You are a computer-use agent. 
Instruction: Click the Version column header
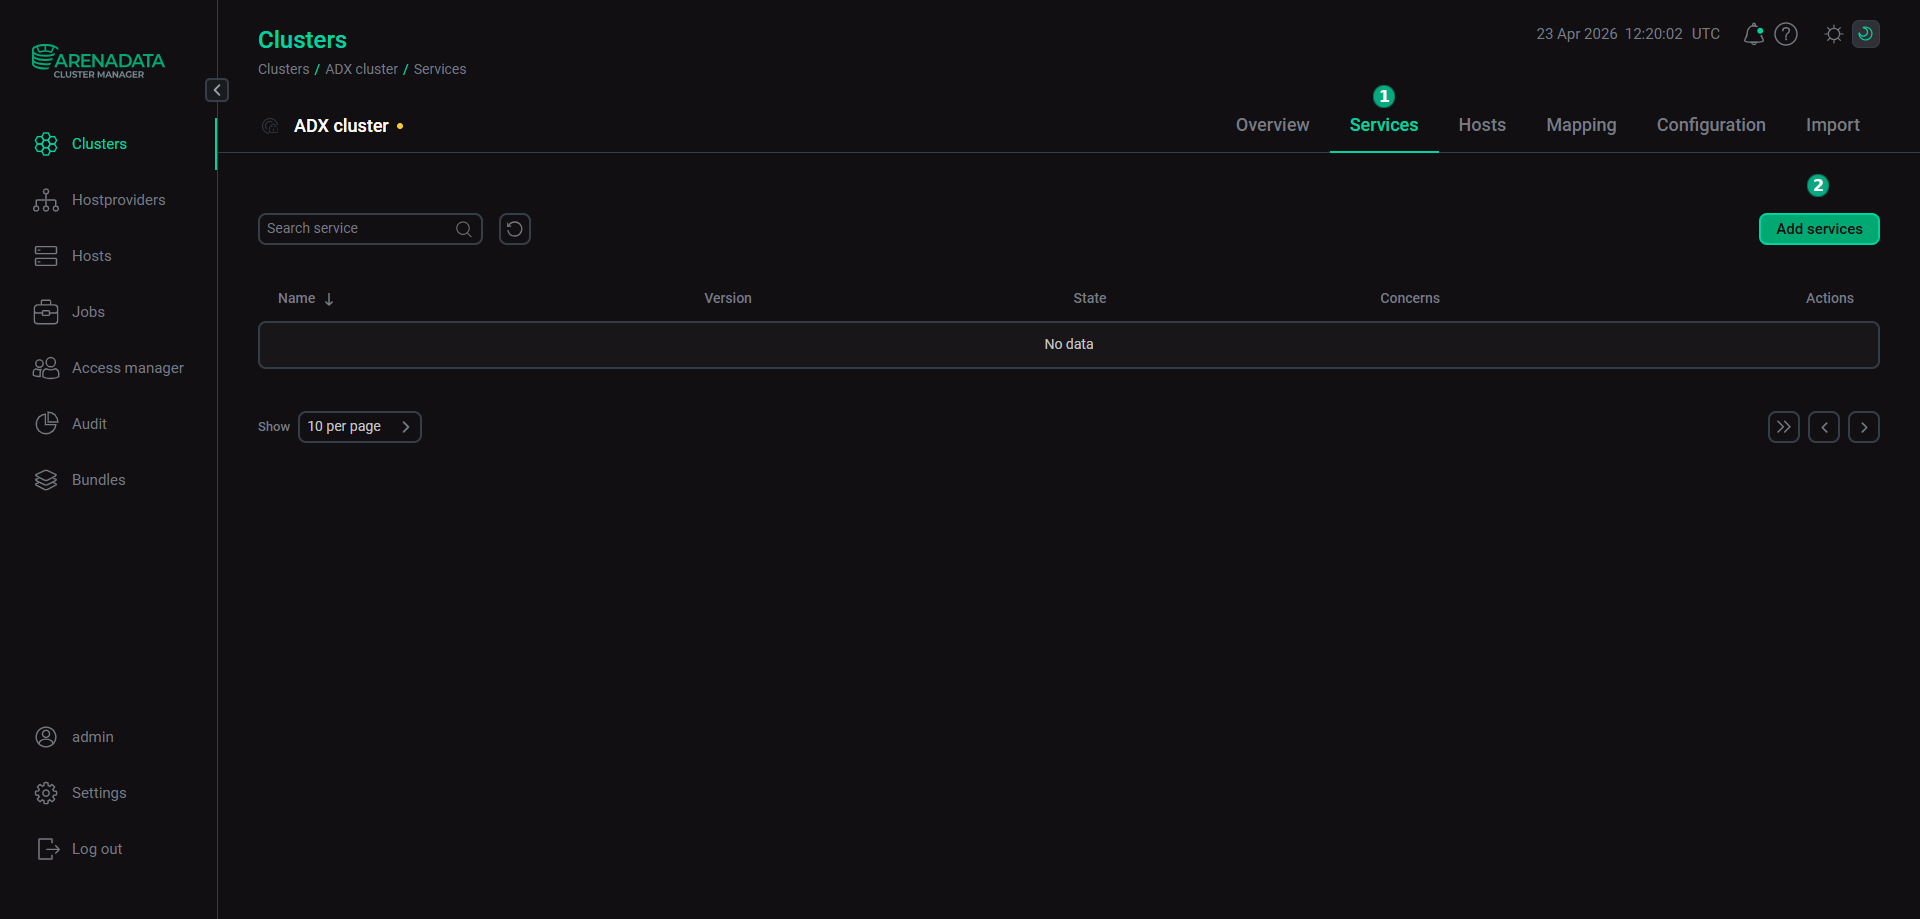(x=728, y=299)
